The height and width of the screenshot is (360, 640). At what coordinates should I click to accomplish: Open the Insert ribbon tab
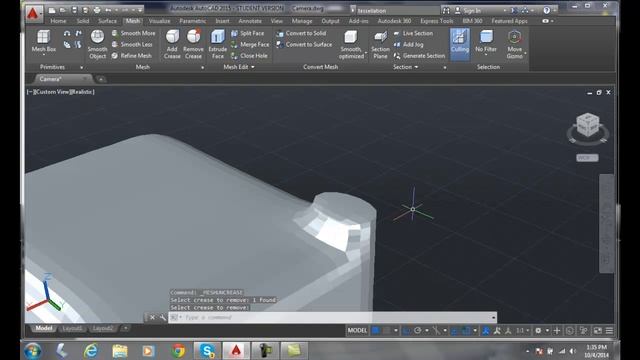(222, 21)
